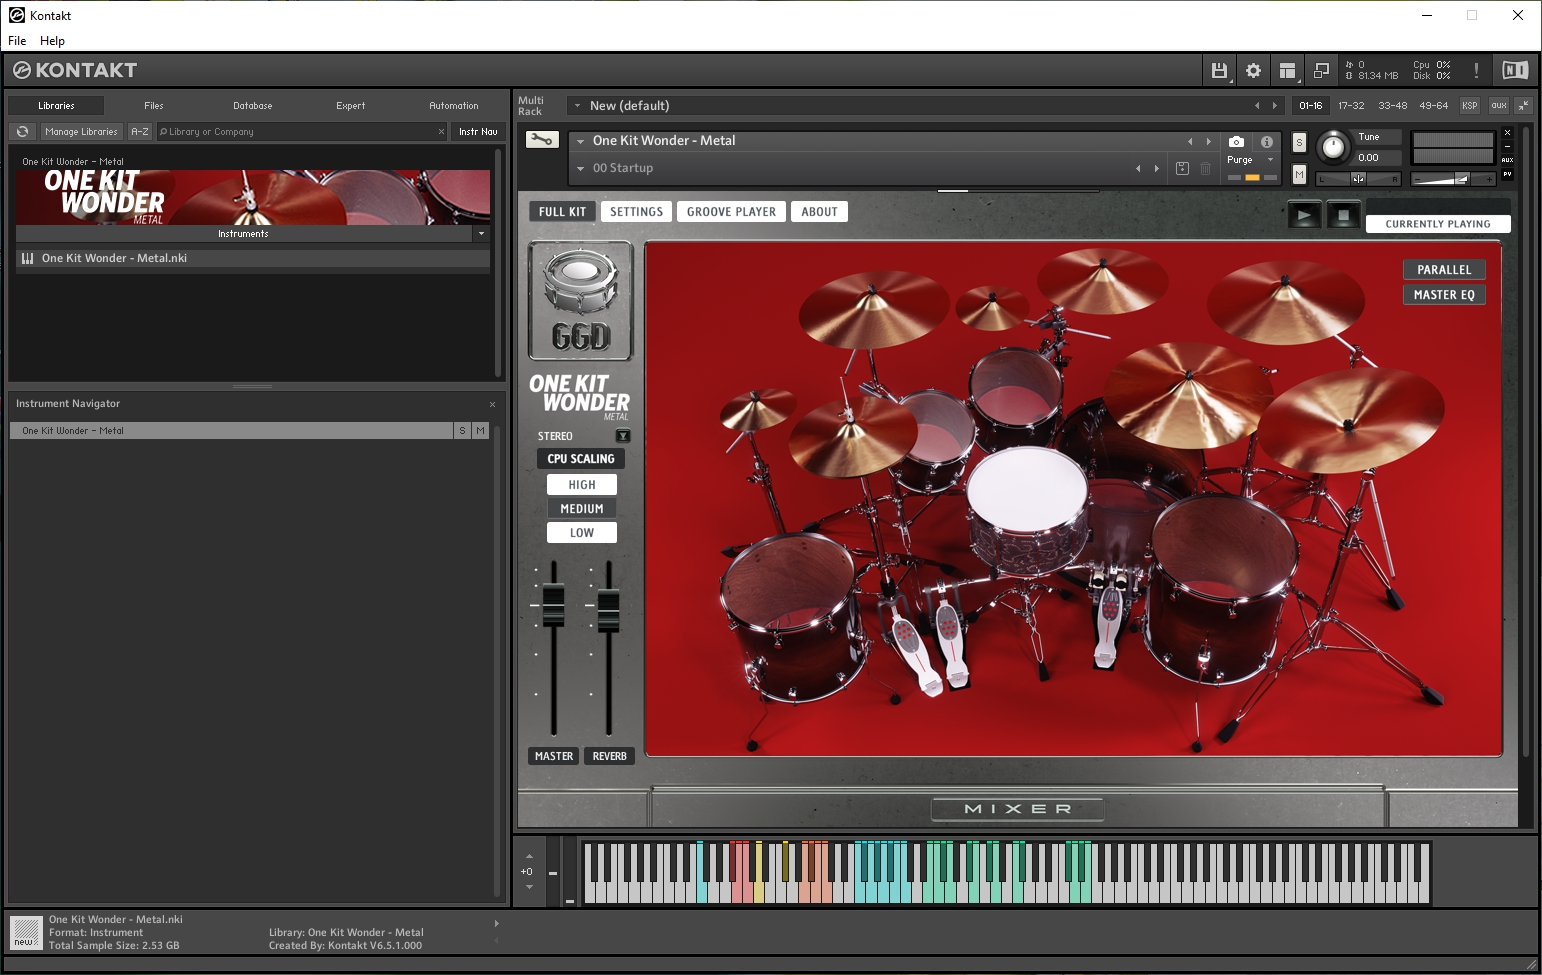The width and height of the screenshot is (1542, 975).
Task: Toggle the A-Z library sorting
Action: (x=140, y=132)
